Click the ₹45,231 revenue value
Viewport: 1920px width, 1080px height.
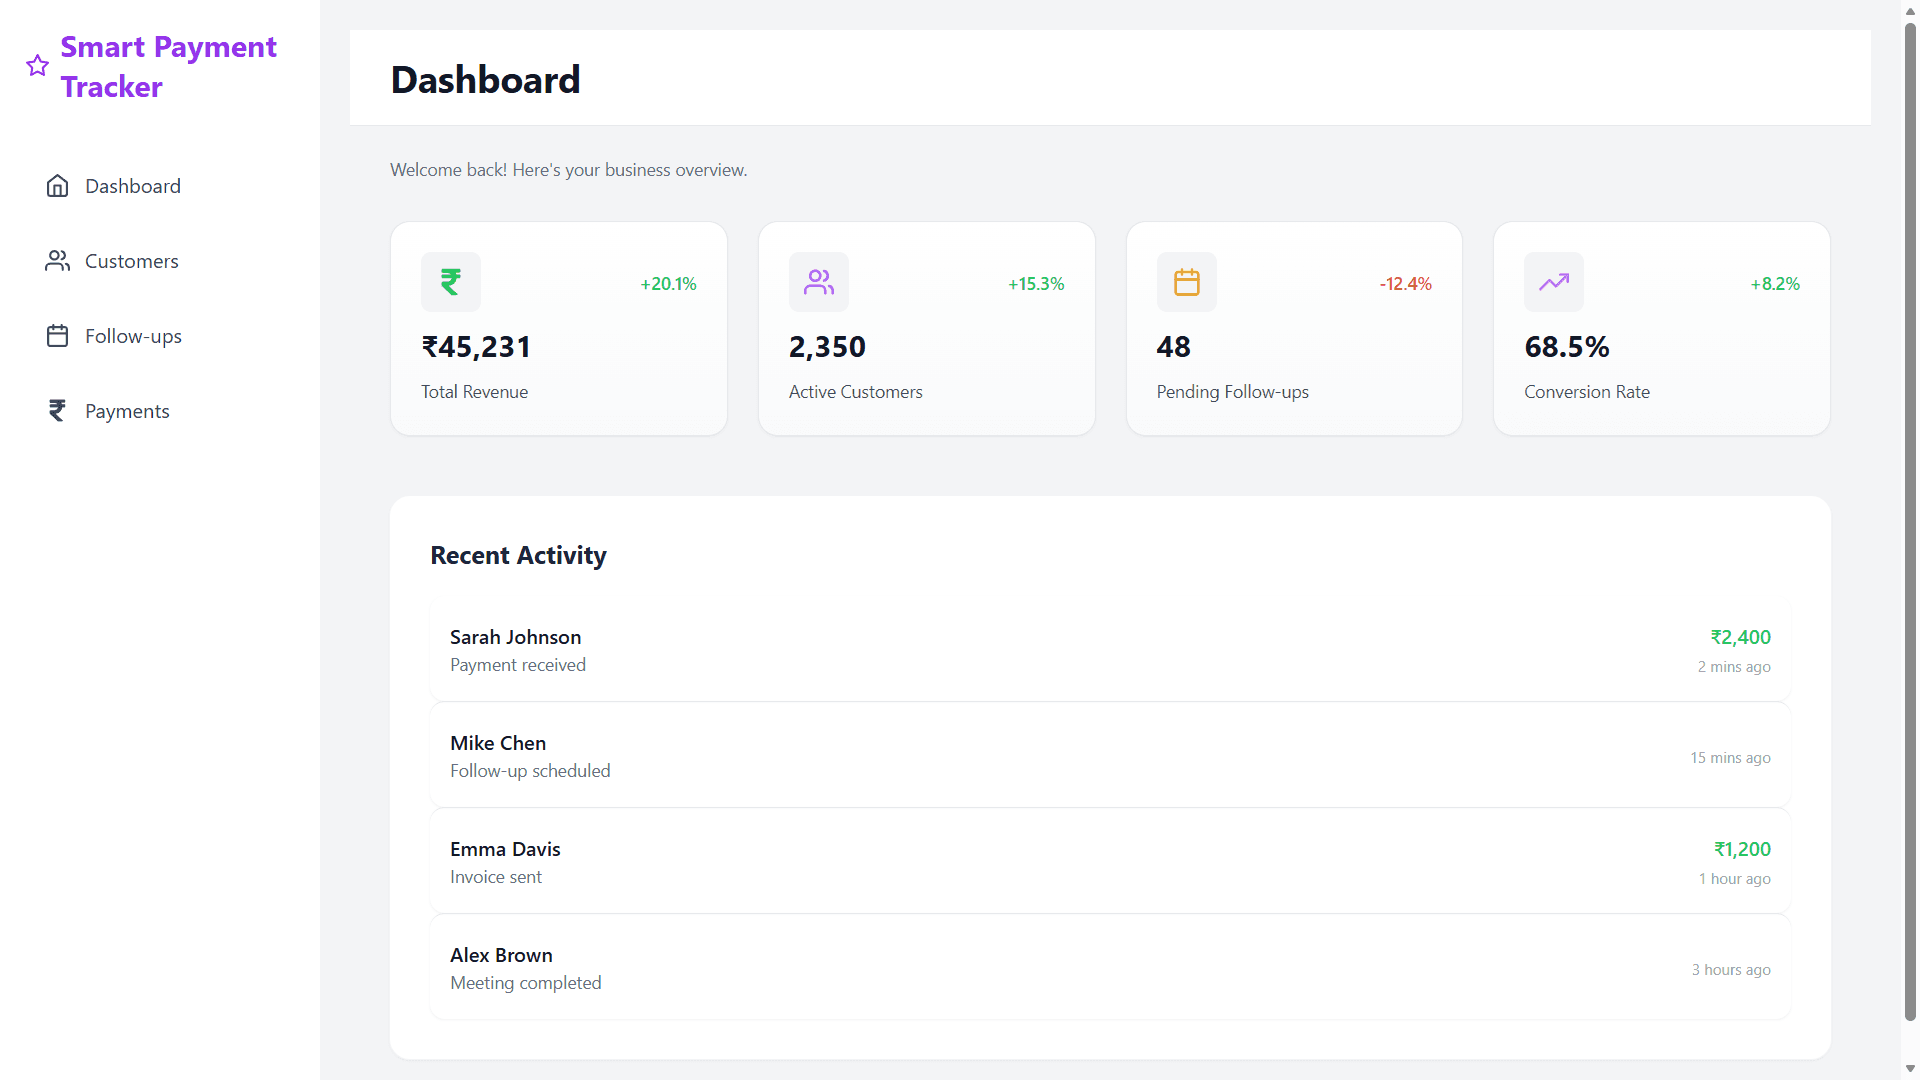476,347
